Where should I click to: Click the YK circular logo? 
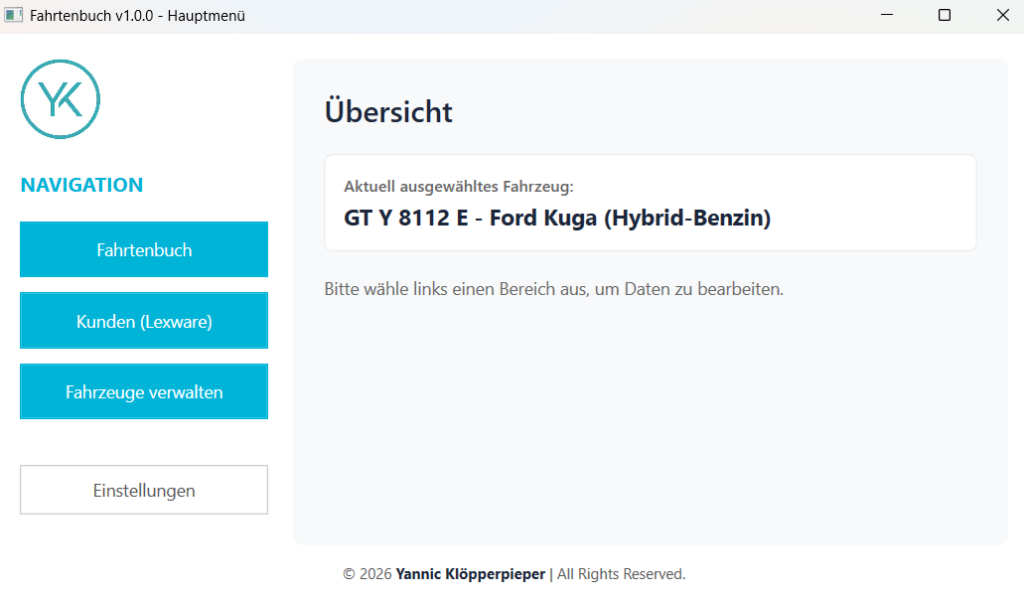tap(60, 99)
